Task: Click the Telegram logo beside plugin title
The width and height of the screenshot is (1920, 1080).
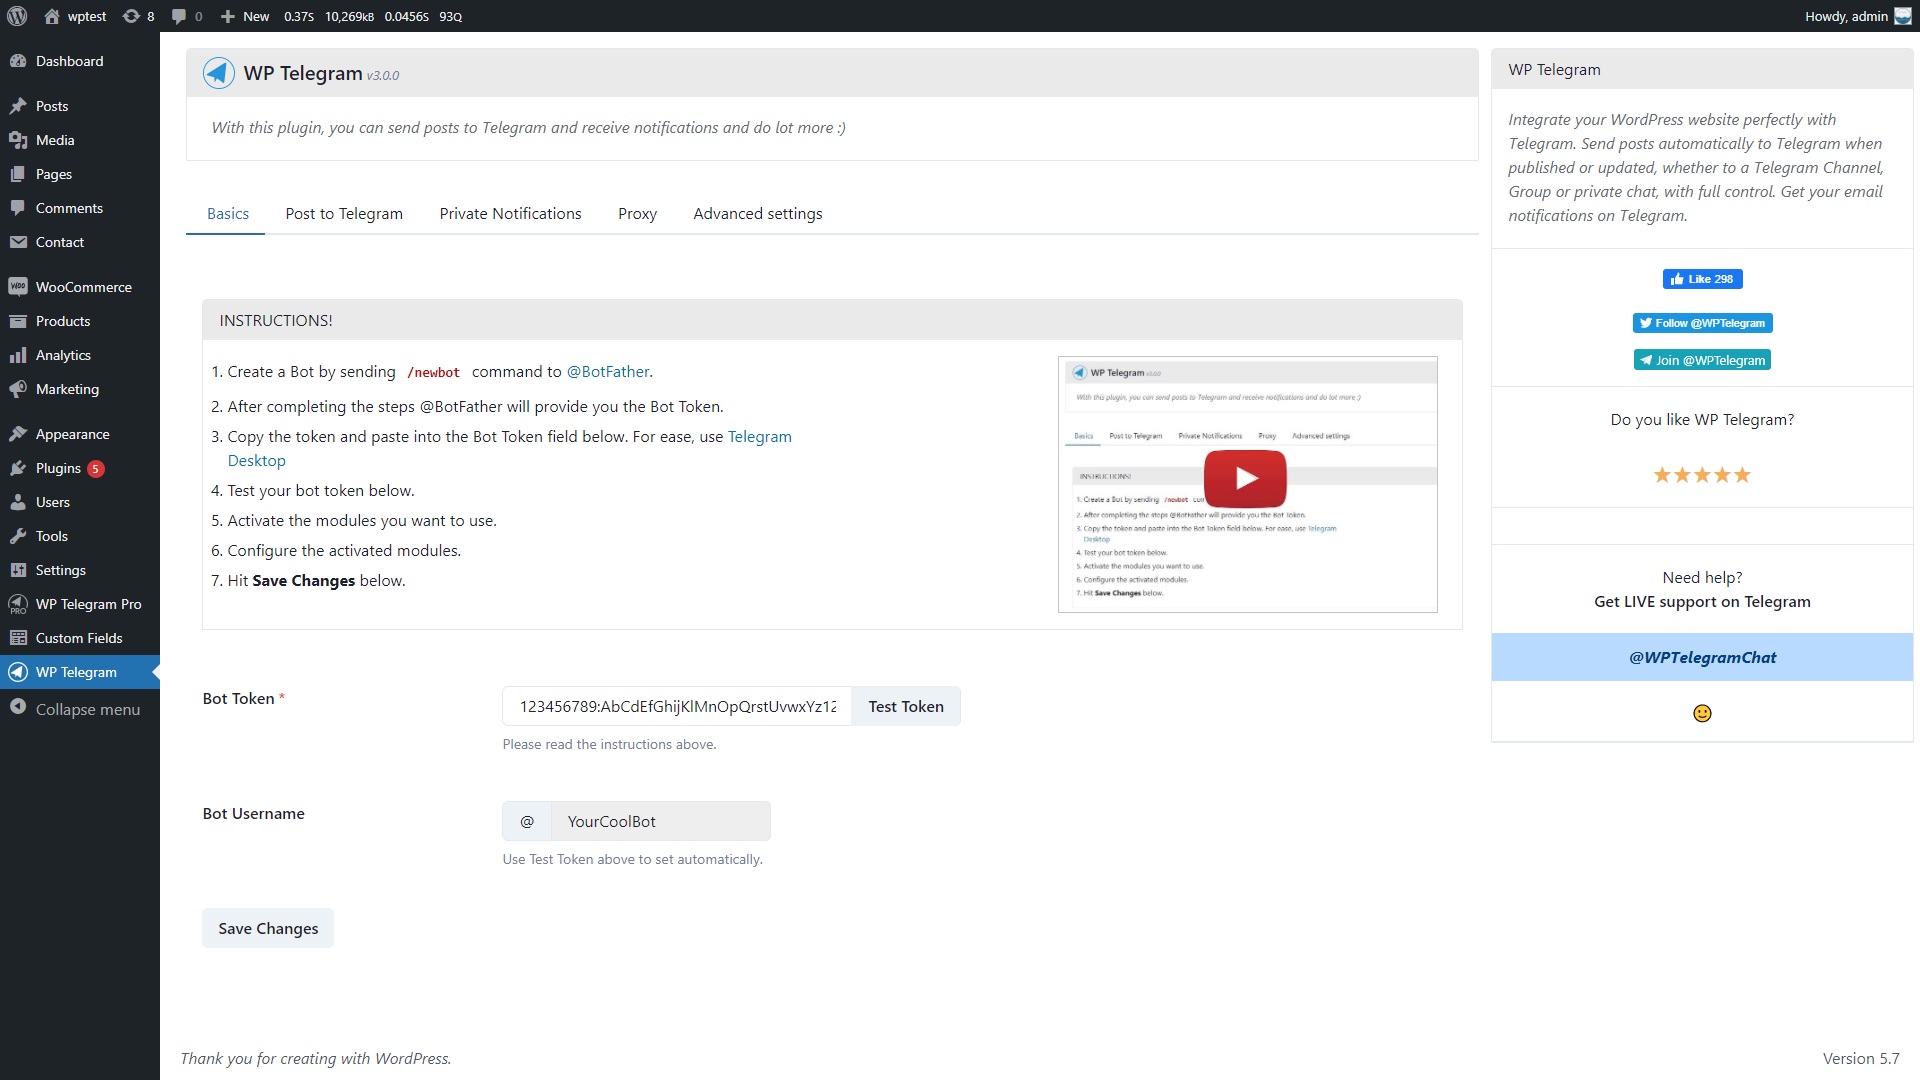Action: click(x=219, y=73)
